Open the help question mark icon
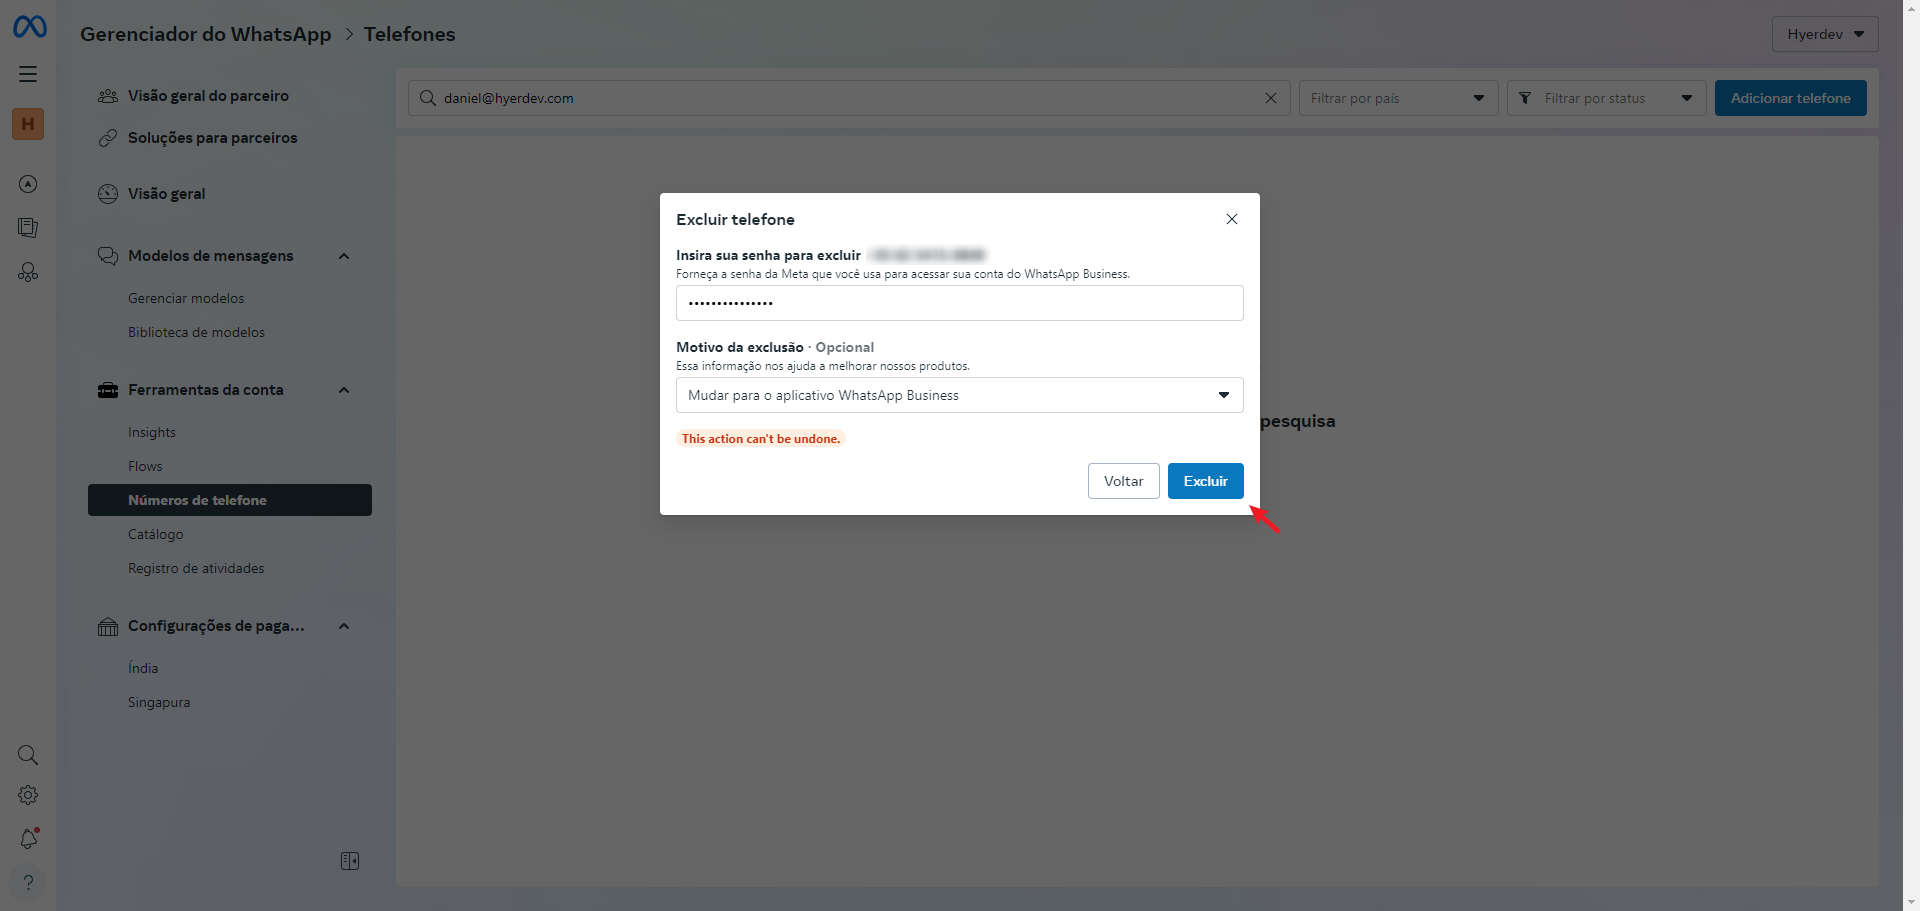The height and width of the screenshot is (911, 1920). 28,883
